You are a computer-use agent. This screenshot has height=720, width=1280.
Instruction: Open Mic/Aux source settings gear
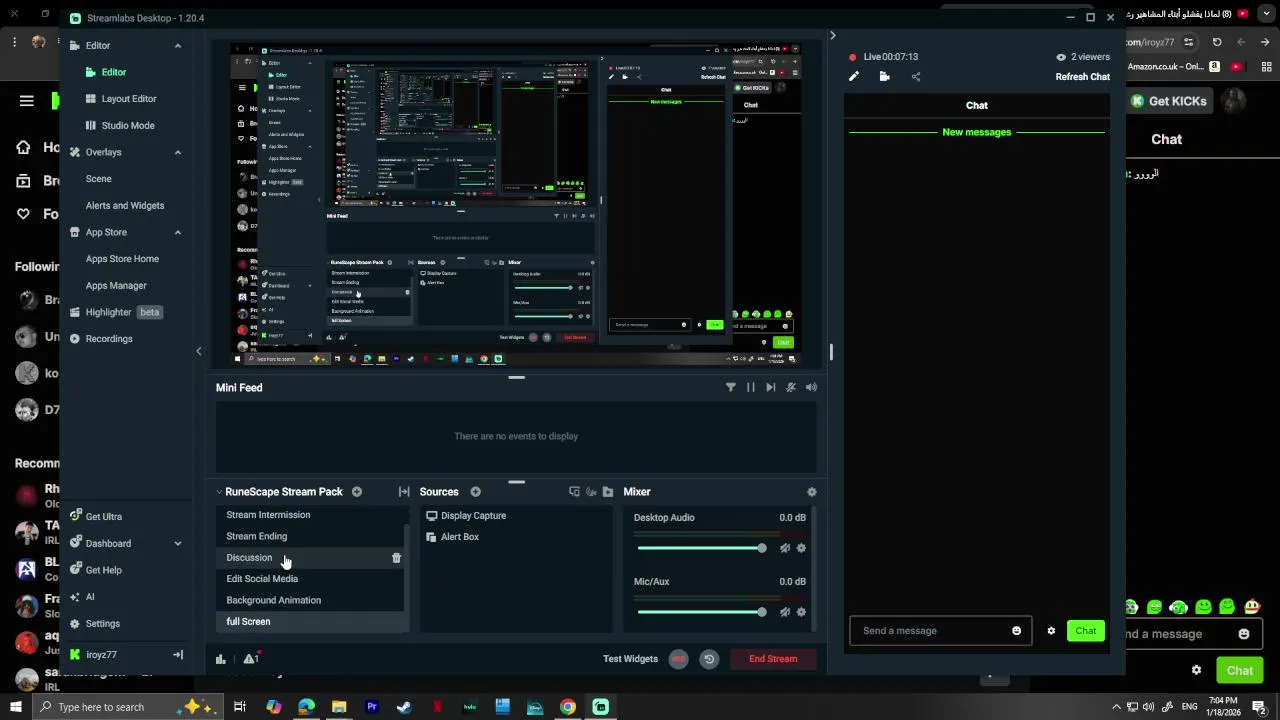[x=801, y=612]
